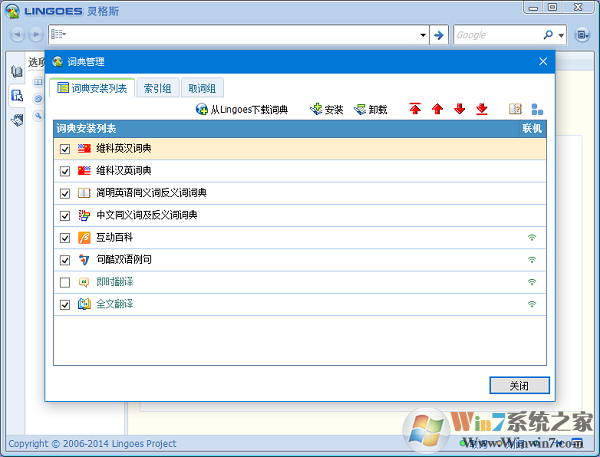The height and width of the screenshot is (457, 600).
Task: Click the online wifi icon for 即时翻译
Action: [532, 282]
